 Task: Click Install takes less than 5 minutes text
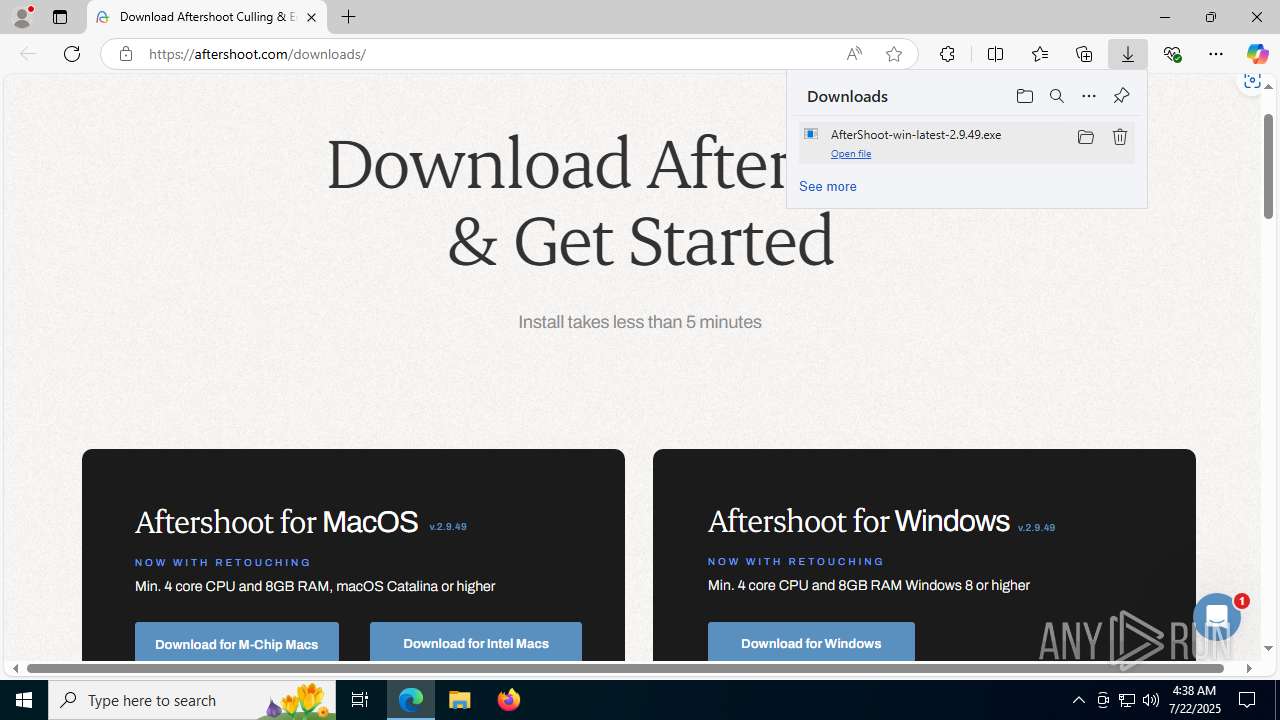click(640, 322)
